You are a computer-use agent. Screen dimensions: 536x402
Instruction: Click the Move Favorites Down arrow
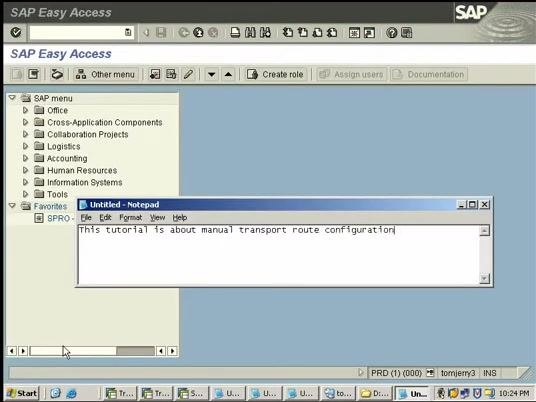212,74
